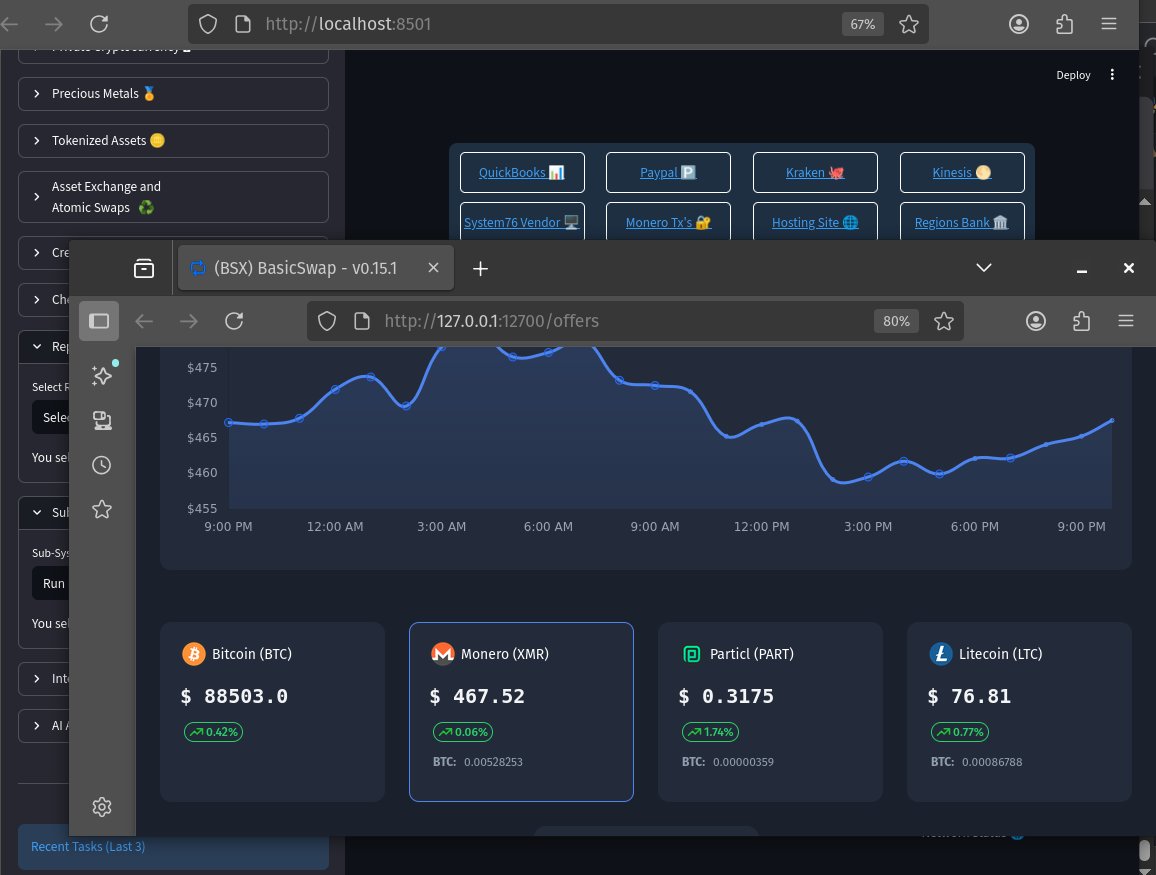Image resolution: width=1156 pixels, height=875 pixels.
Task: Open the Firefox sidebar toggle icon
Action: pos(99,321)
